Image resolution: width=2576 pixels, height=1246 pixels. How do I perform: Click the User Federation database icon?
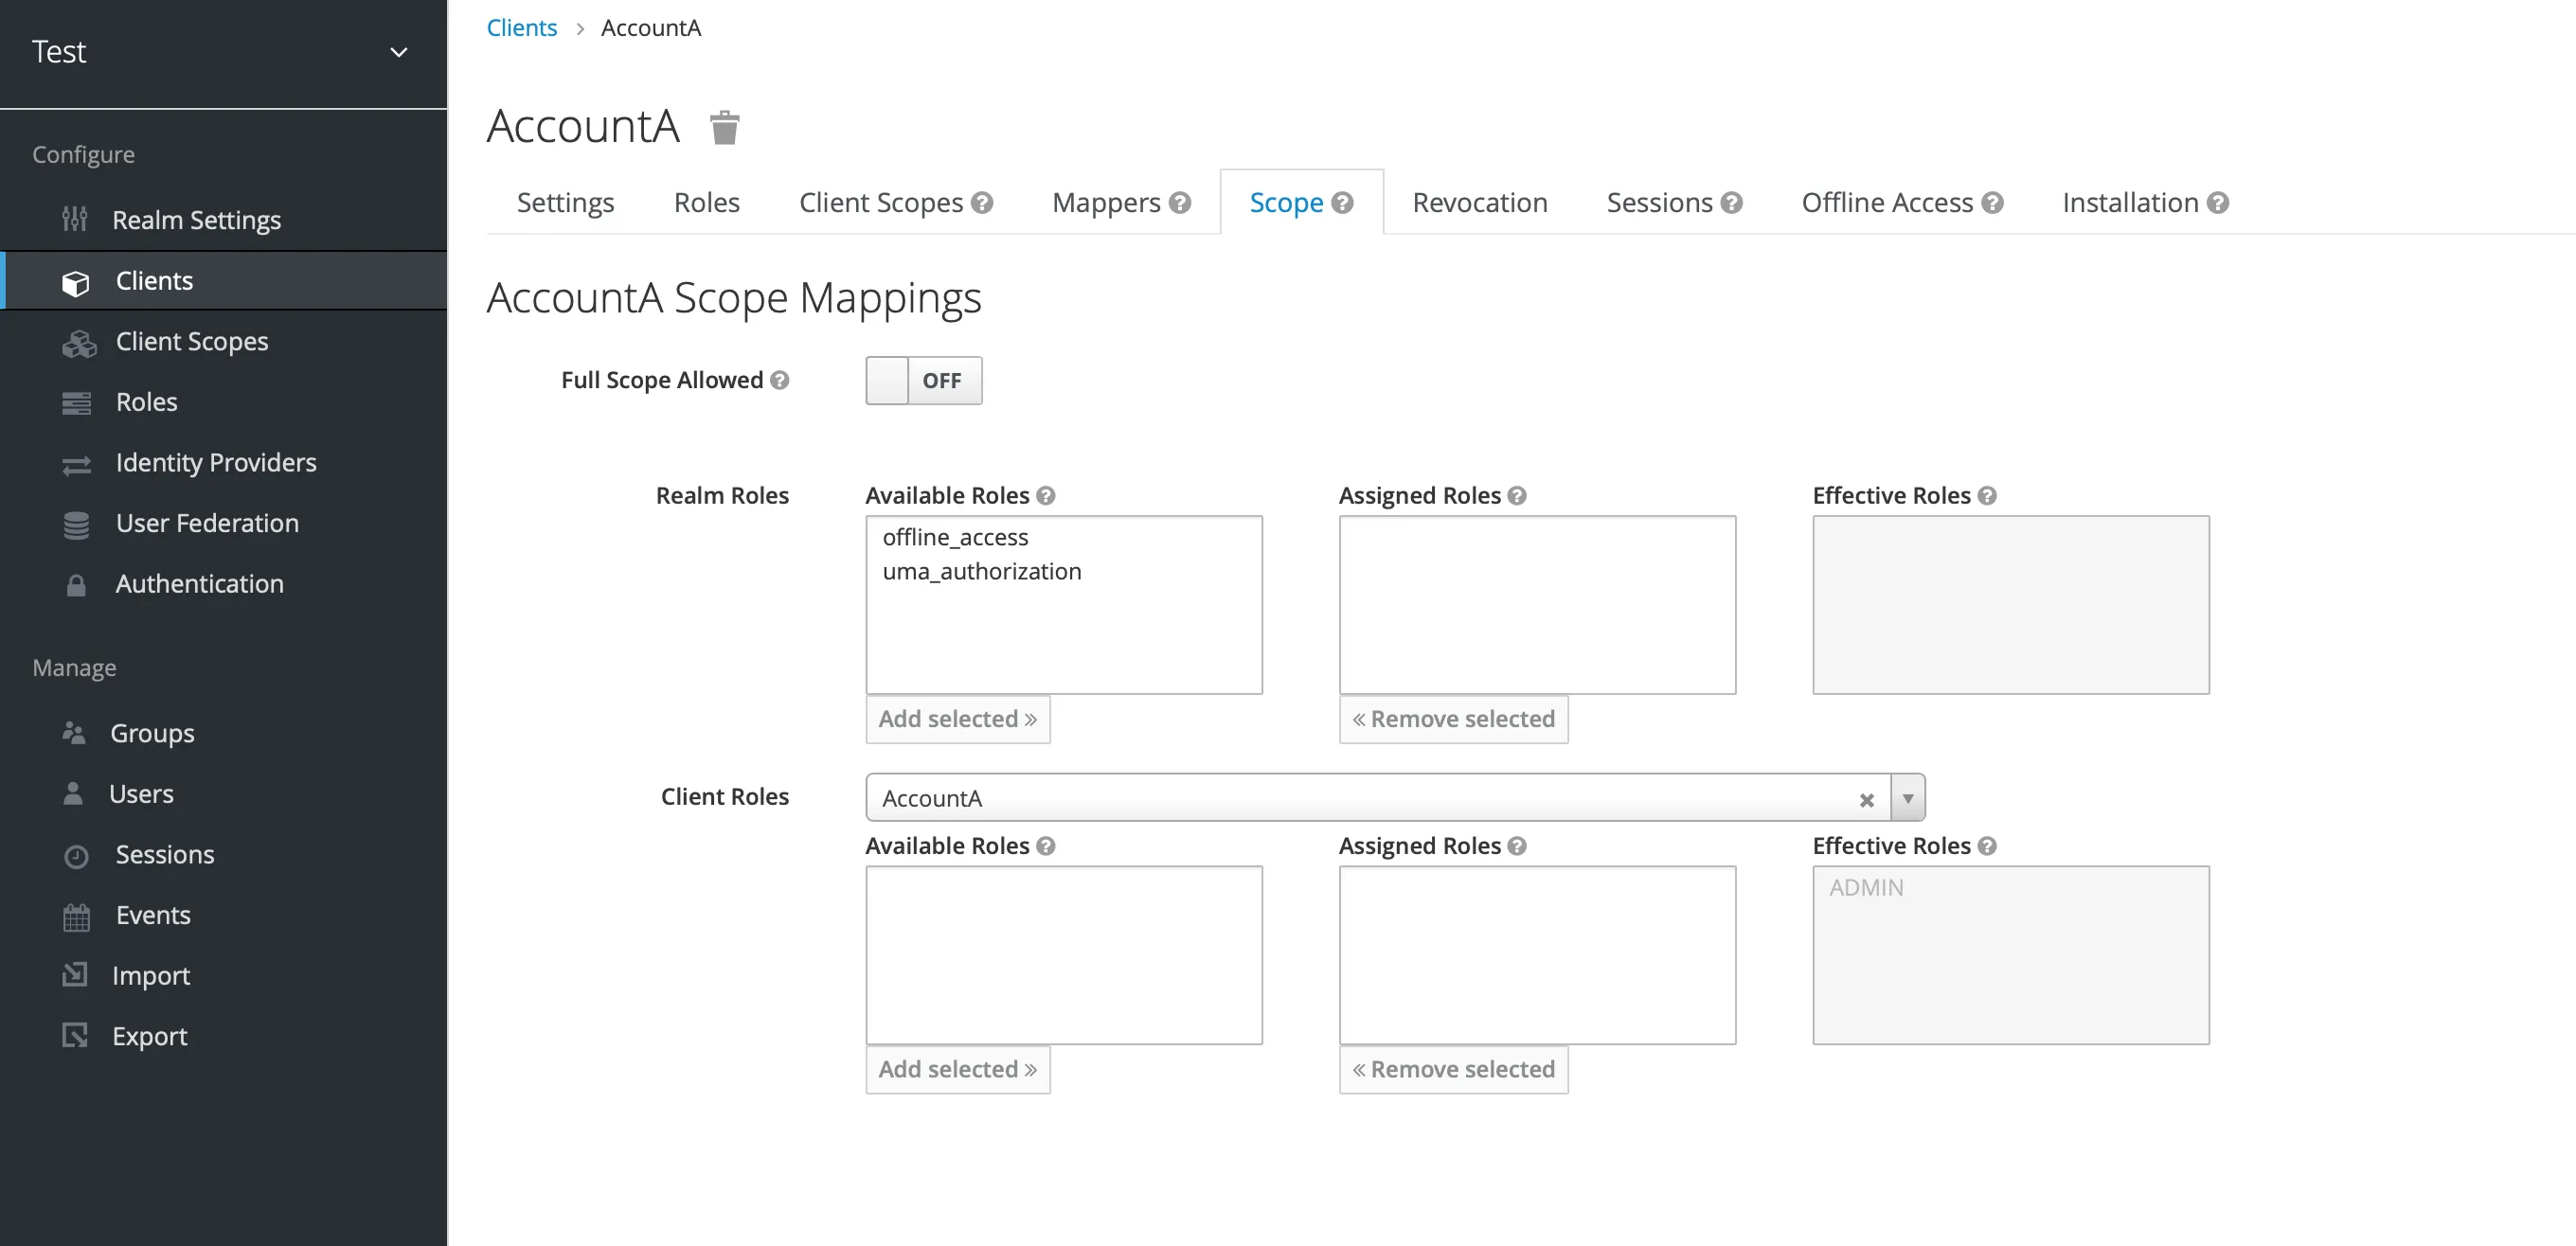point(76,524)
